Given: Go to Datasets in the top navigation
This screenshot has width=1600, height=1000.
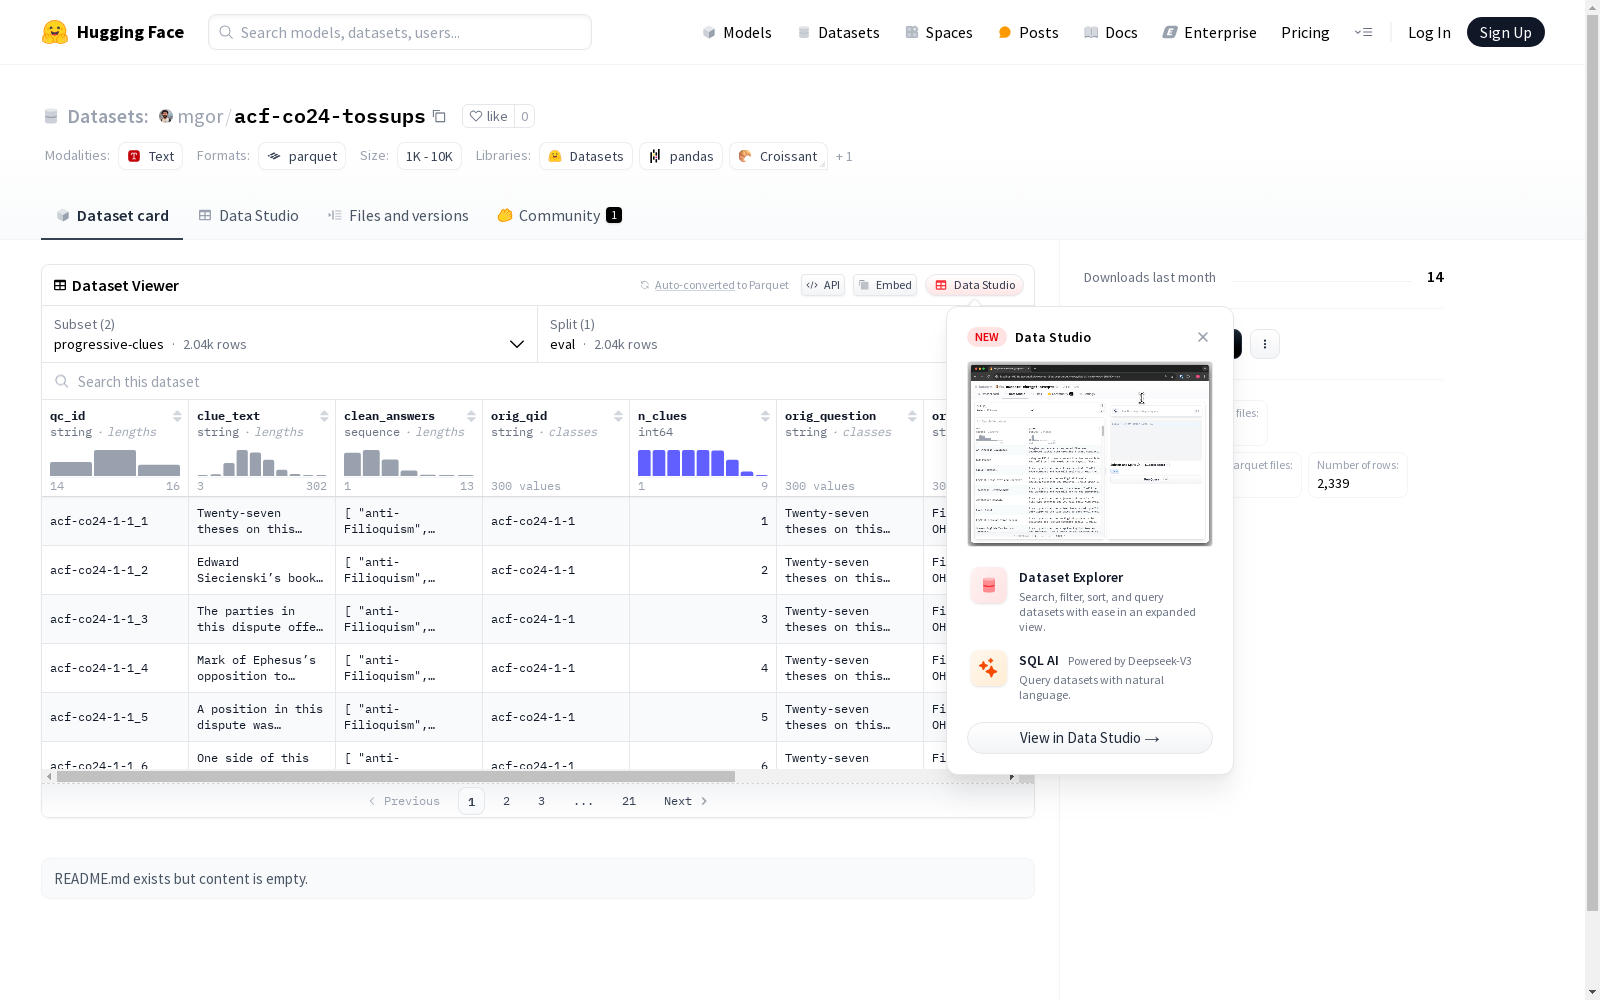Looking at the screenshot, I should pos(838,32).
